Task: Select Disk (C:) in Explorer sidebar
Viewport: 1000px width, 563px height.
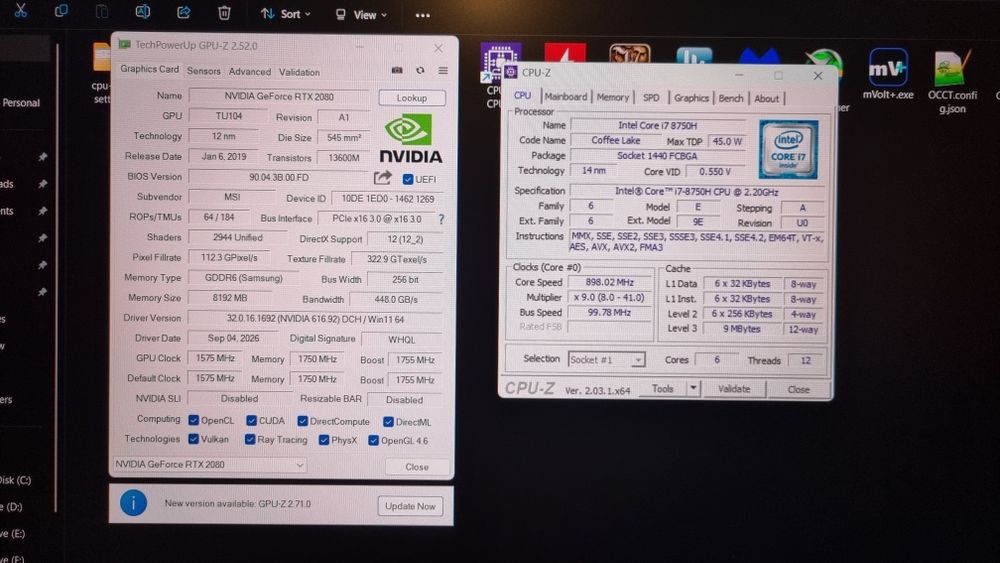Action: coord(15,479)
